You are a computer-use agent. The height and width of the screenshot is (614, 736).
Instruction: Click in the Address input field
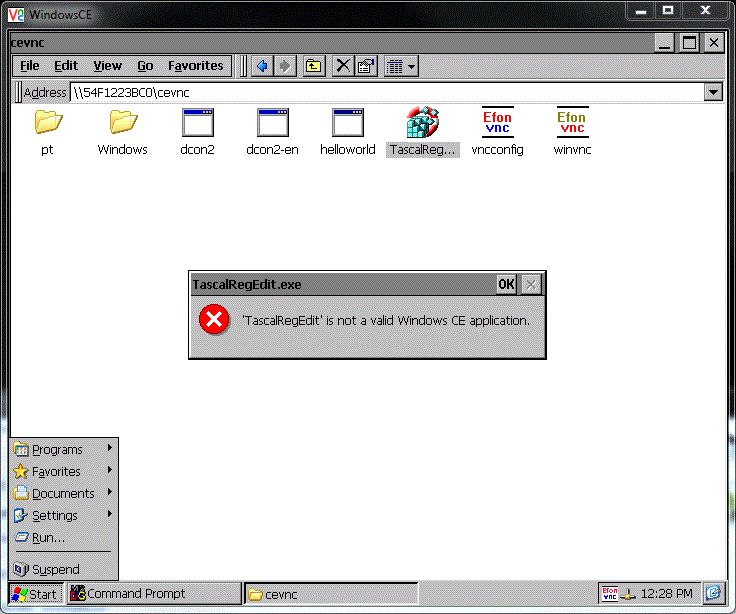tap(387, 92)
